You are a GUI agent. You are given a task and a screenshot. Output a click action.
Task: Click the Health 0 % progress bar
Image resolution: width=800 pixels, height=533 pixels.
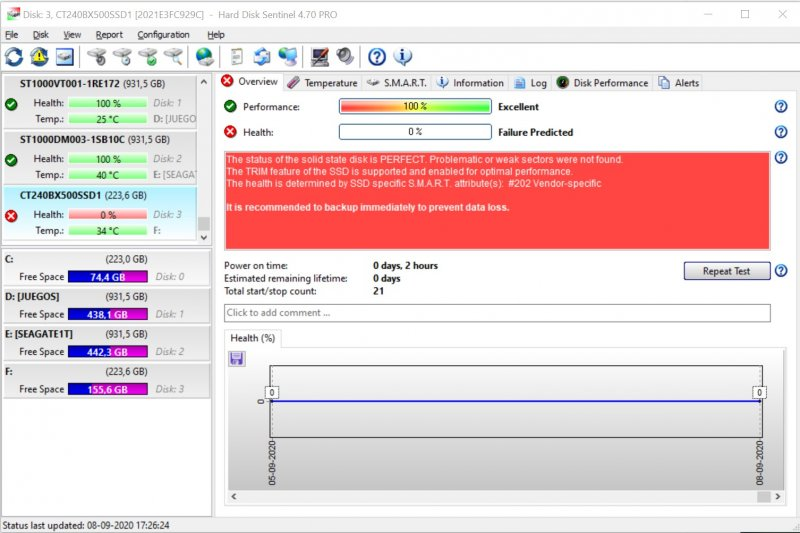coord(415,132)
